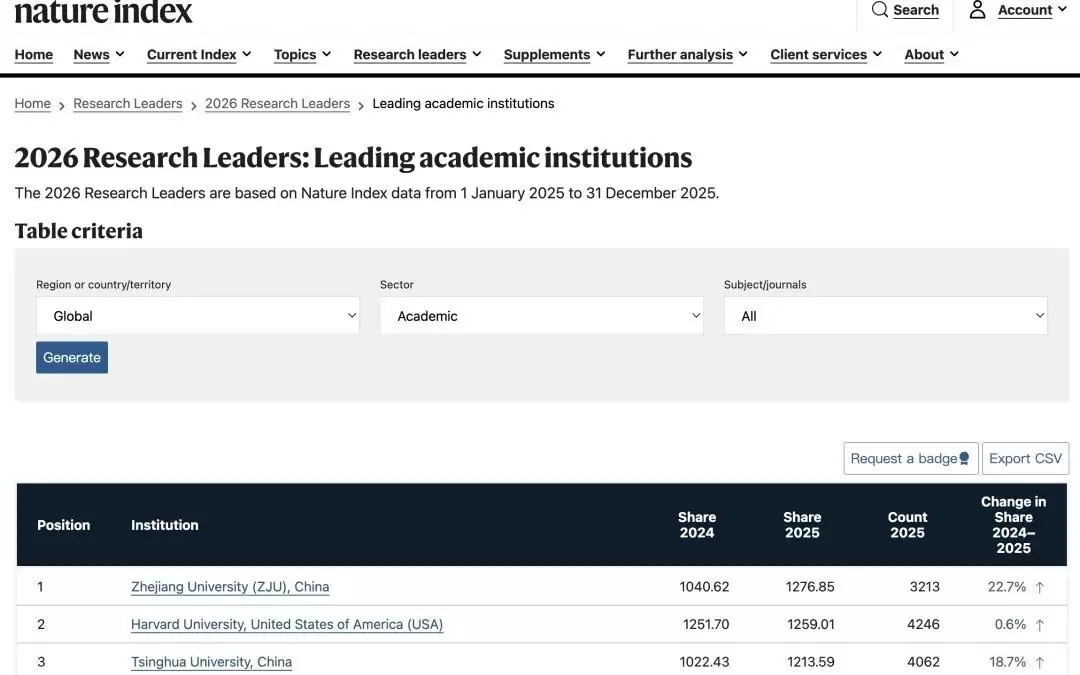Click the 1251.70 Share 2024 value

[x=706, y=624]
